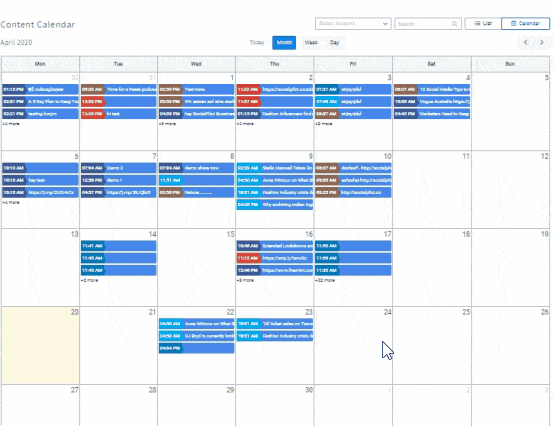Select the Week view tab
This screenshot has height=426, width=554.
pos(311,42)
